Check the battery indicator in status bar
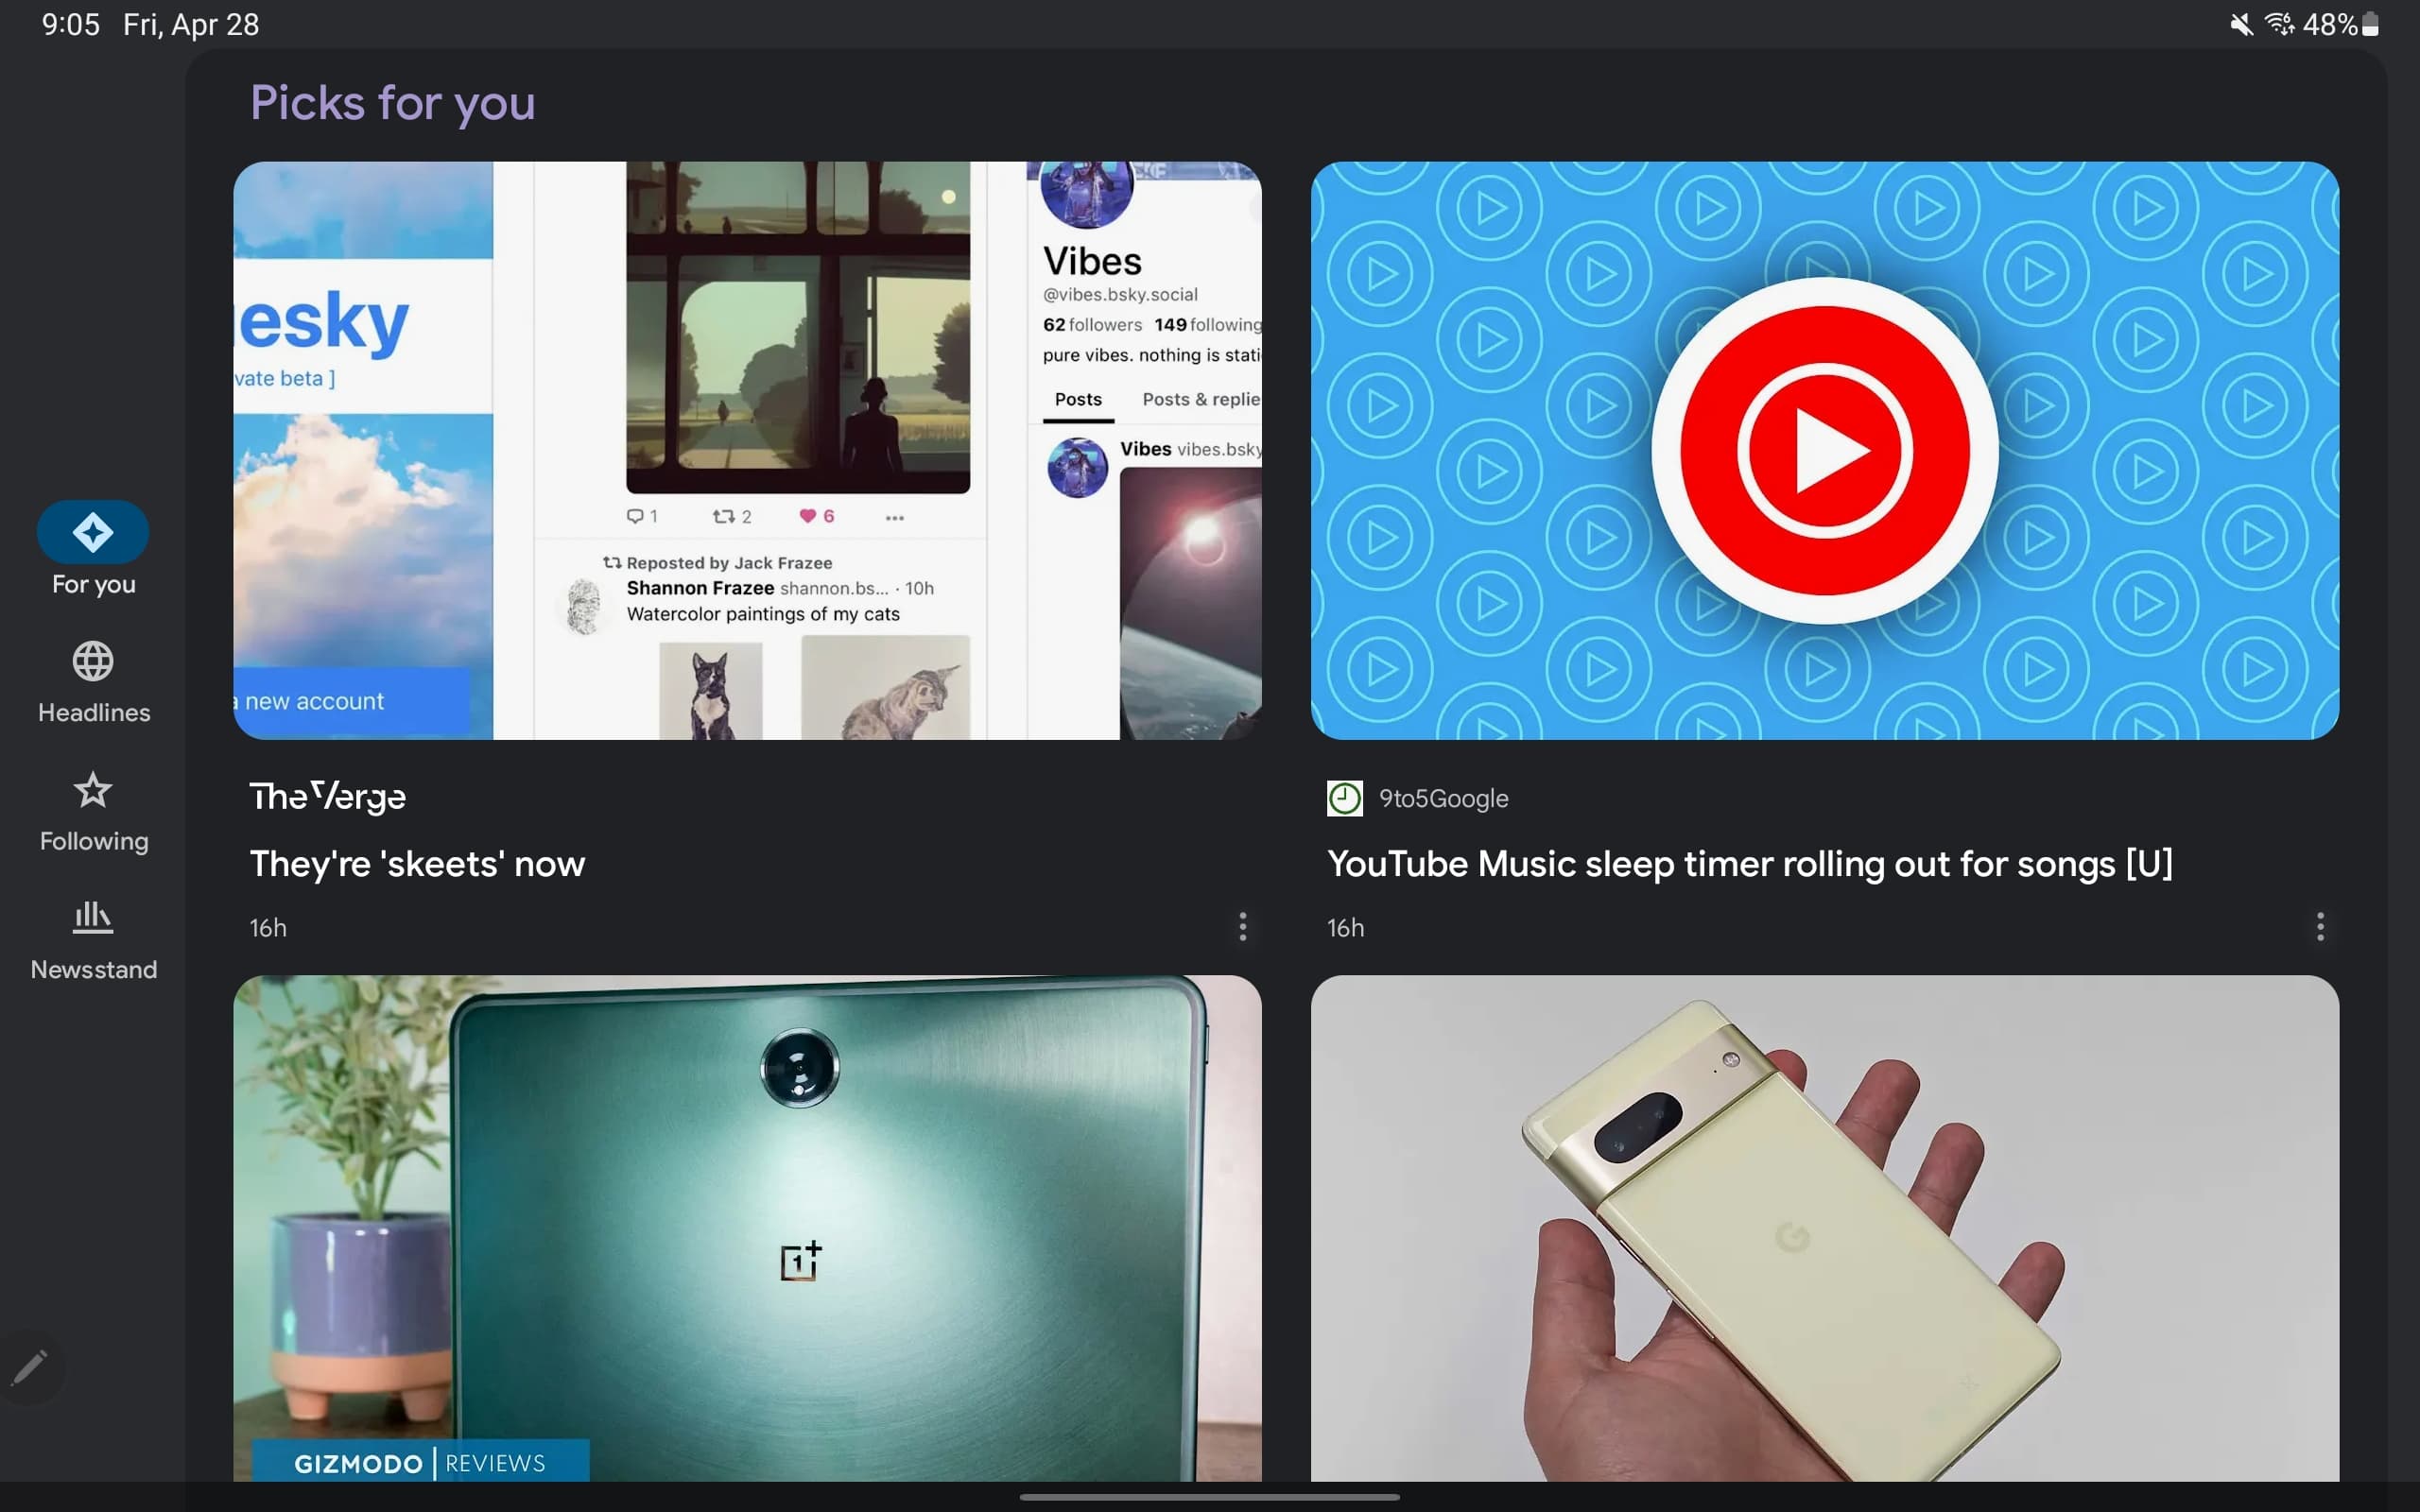The width and height of the screenshot is (2420, 1512). click(x=2370, y=24)
